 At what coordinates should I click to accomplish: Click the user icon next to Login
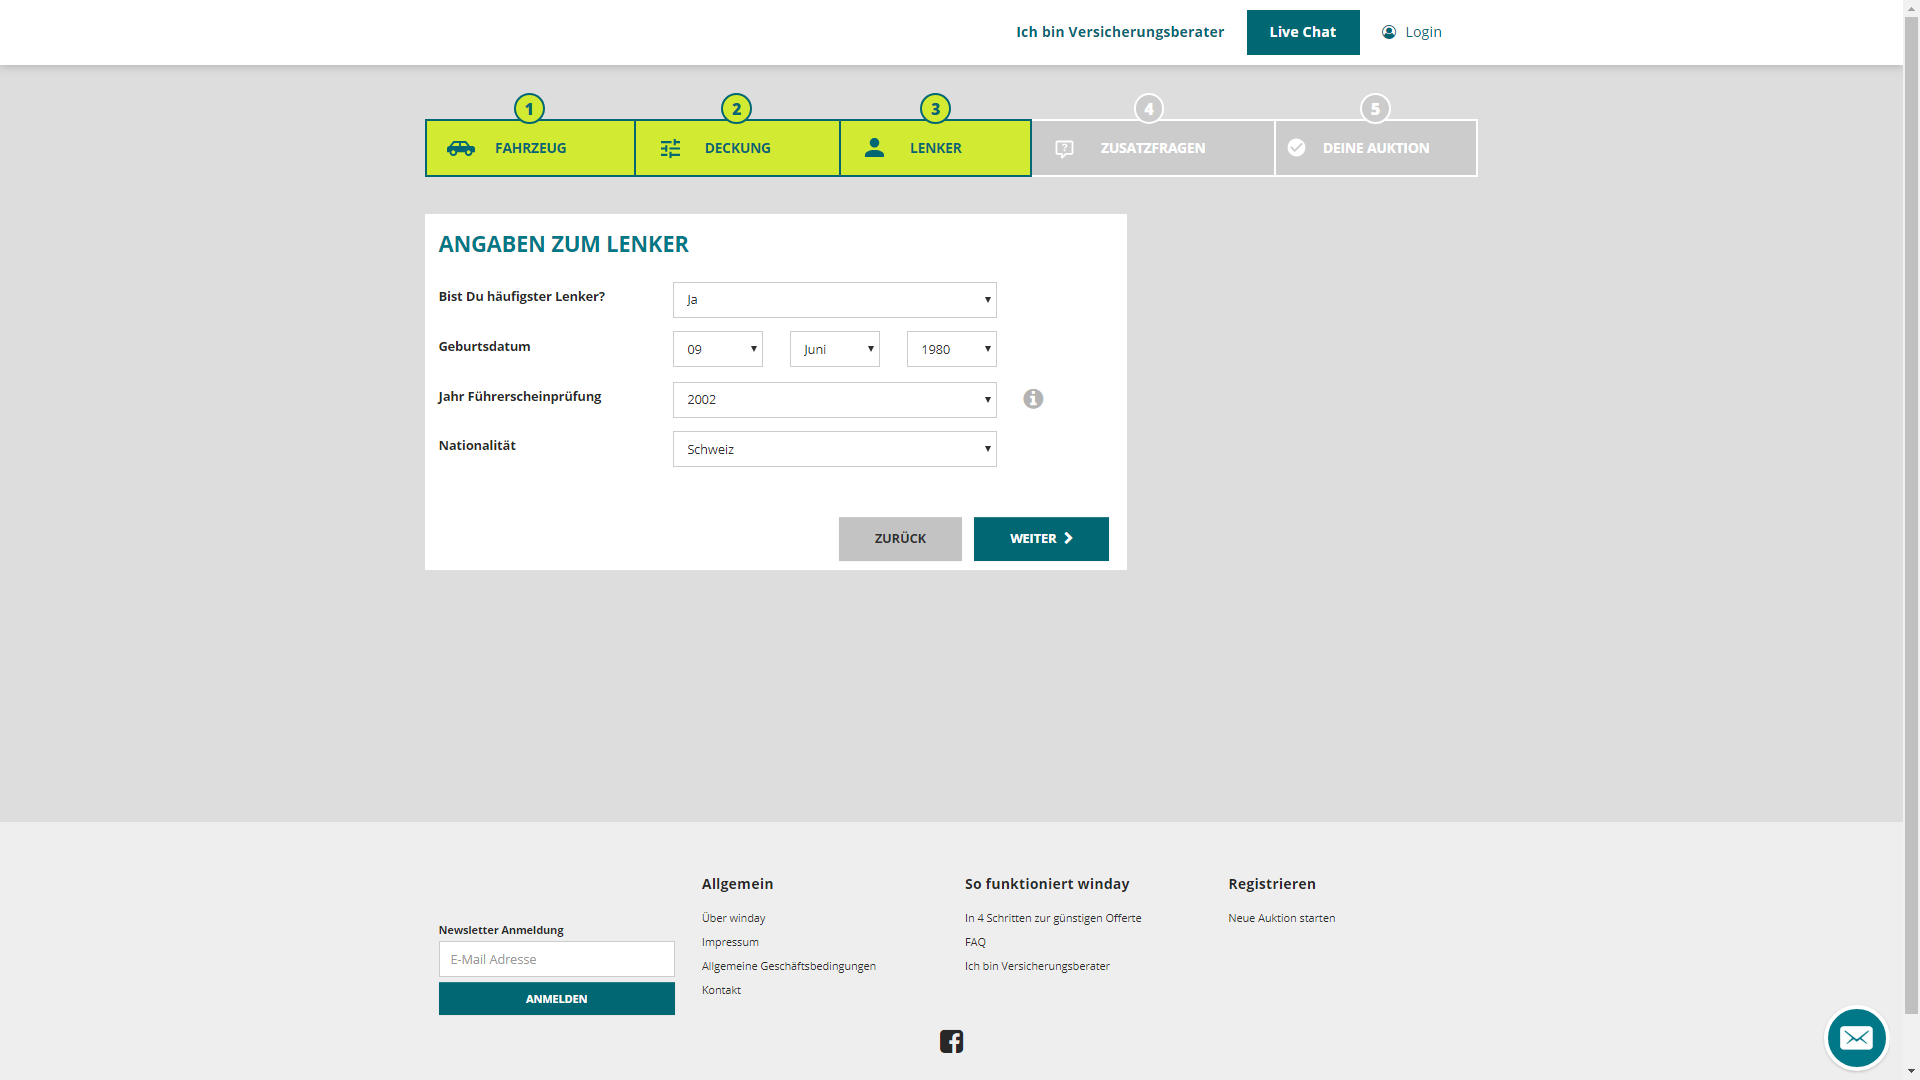1389,32
